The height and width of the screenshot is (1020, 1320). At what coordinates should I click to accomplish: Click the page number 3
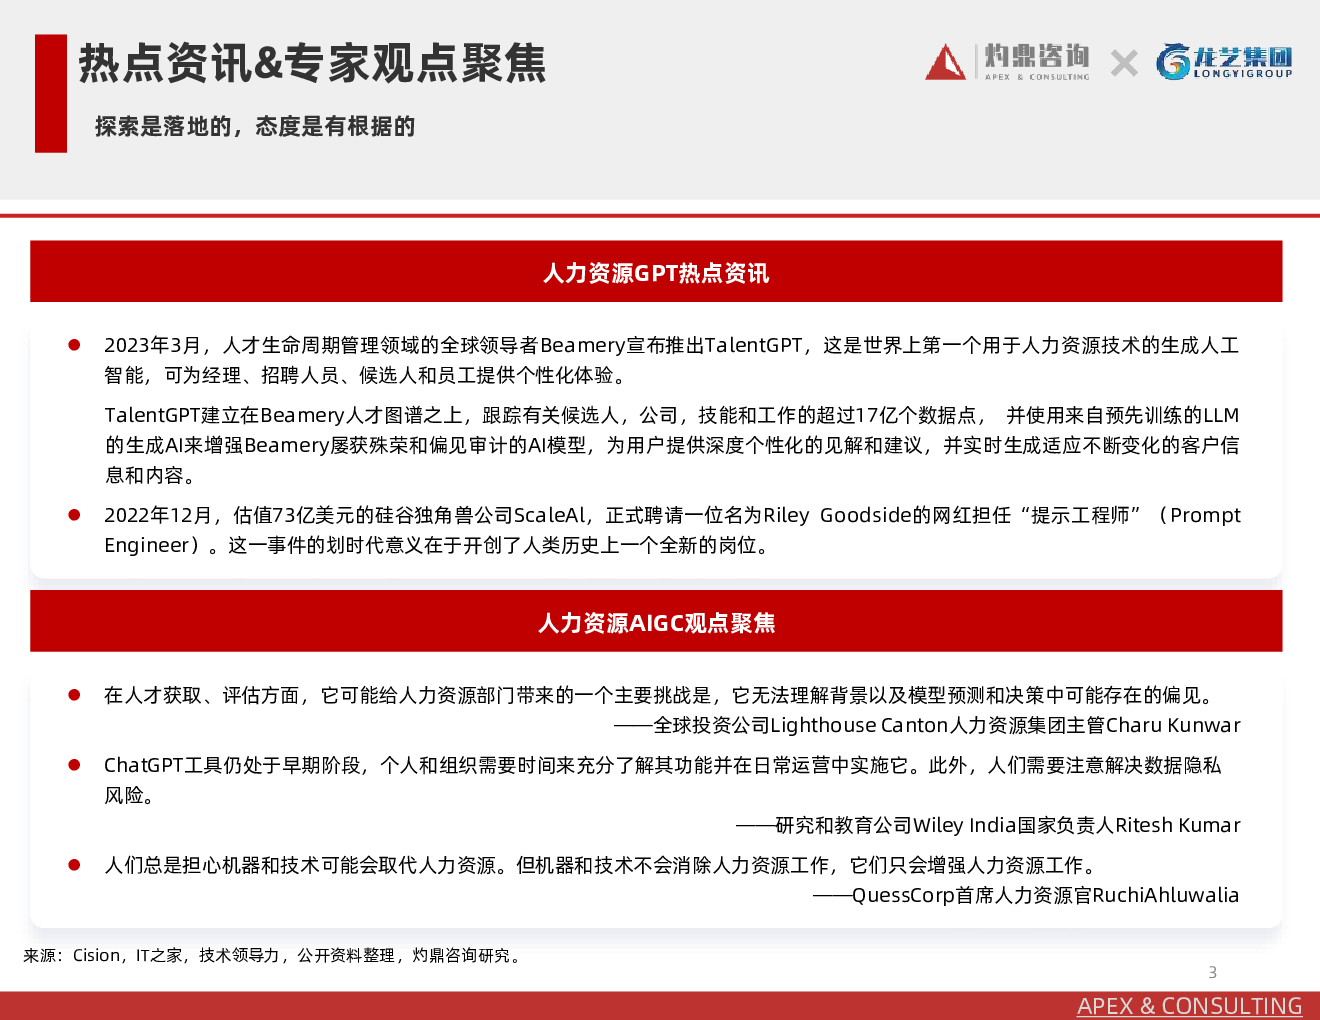point(1212,972)
